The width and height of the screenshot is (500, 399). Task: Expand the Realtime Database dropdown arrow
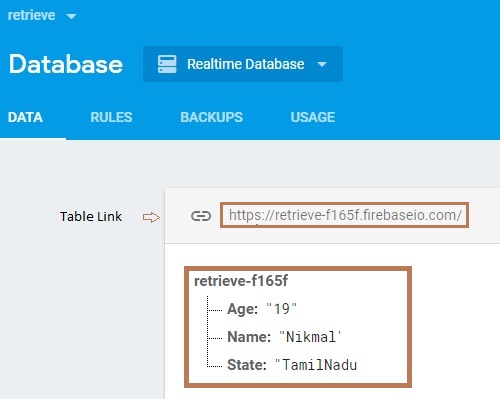(x=322, y=64)
